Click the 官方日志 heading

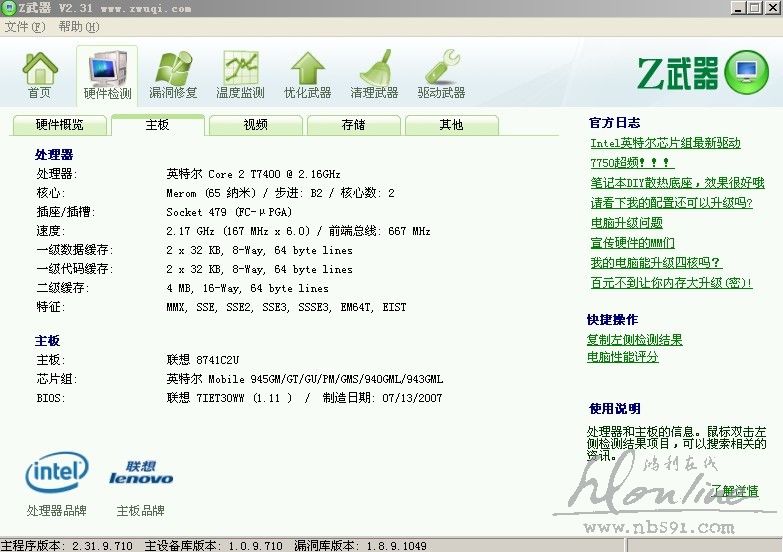tap(614, 123)
